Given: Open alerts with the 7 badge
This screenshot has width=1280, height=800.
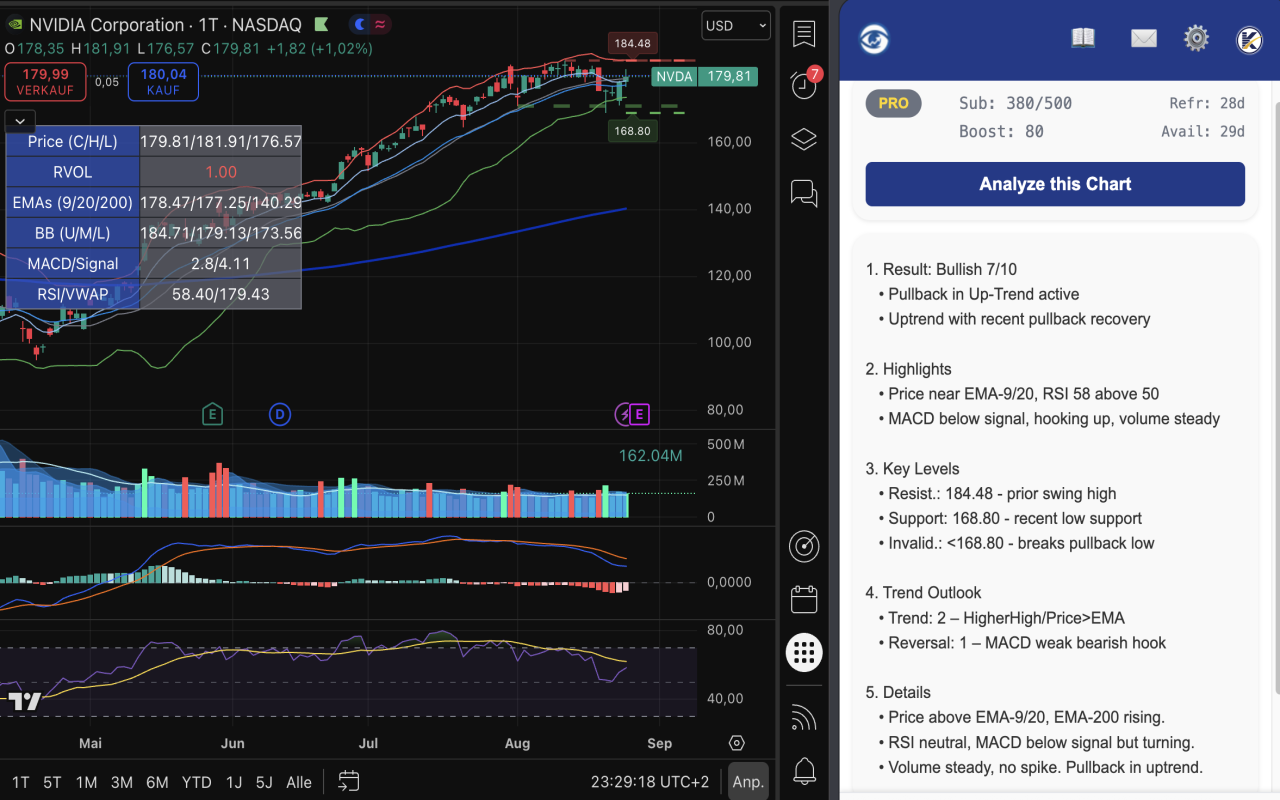Looking at the screenshot, I should [804, 84].
